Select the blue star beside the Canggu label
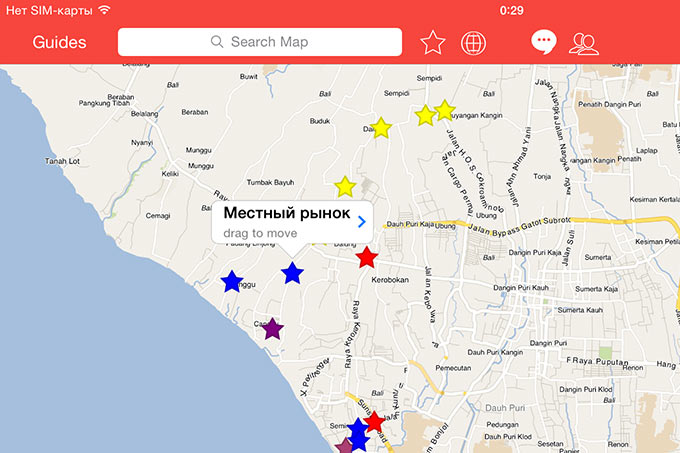 point(232,281)
